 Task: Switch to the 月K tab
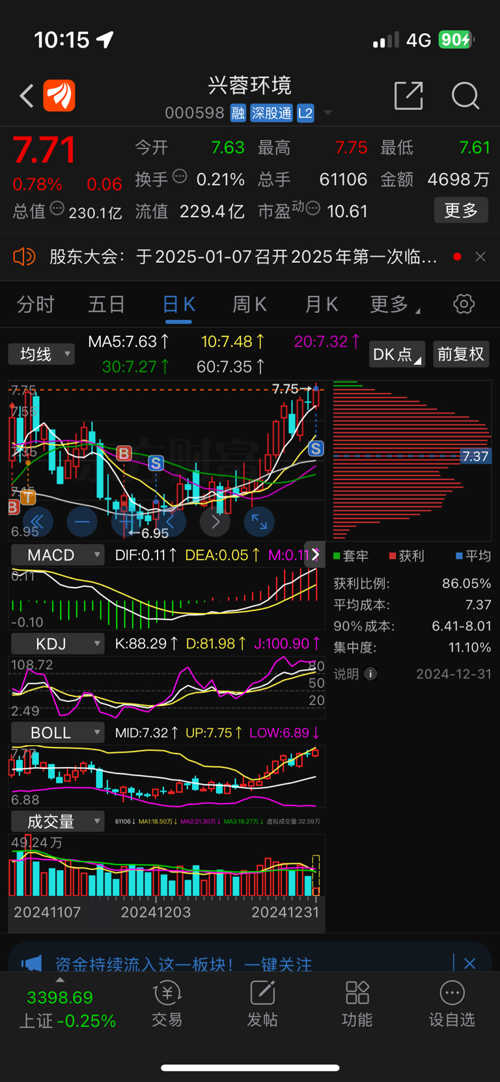coord(322,304)
